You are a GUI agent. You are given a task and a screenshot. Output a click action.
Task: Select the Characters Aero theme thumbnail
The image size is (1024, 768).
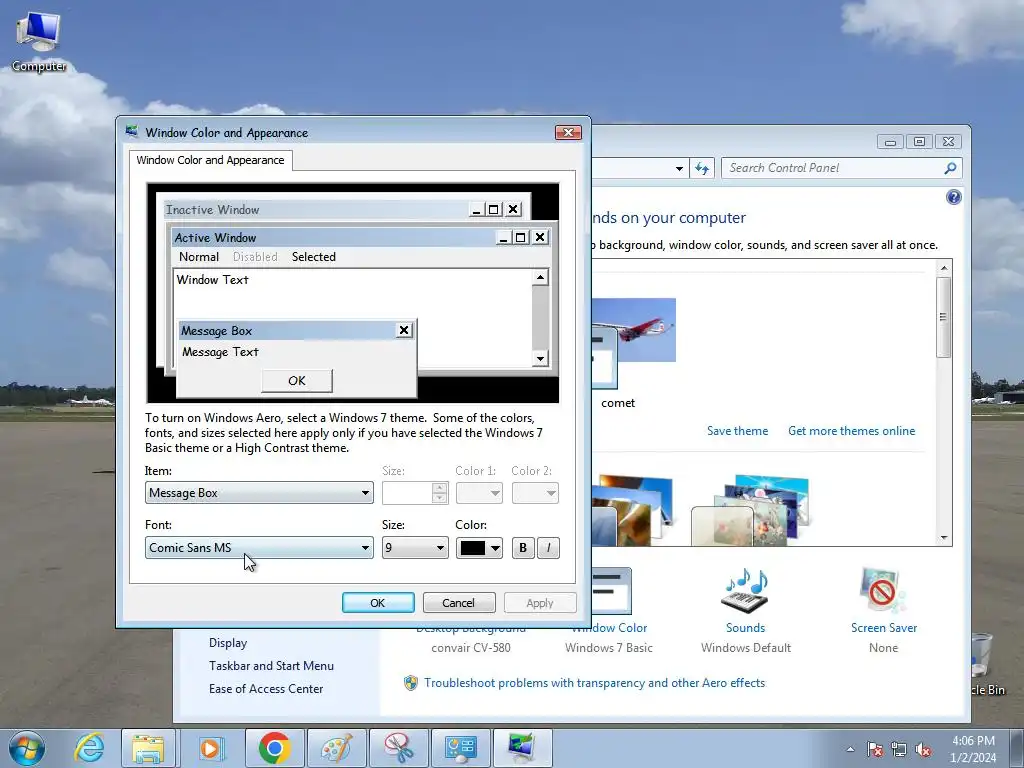751,511
